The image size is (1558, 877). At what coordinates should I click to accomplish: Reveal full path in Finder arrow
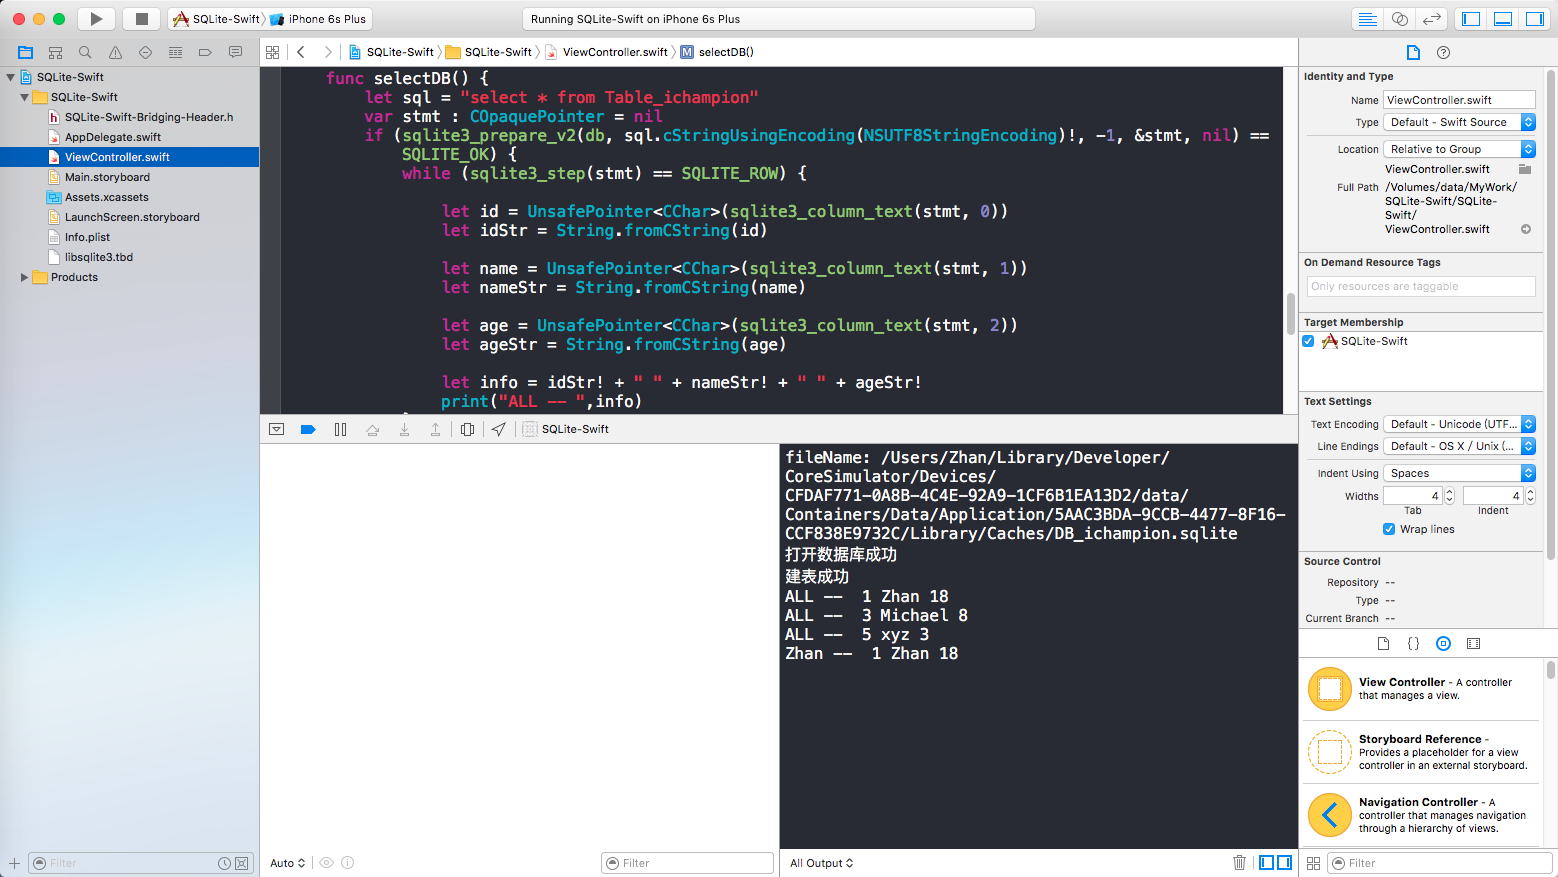(x=1526, y=229)
